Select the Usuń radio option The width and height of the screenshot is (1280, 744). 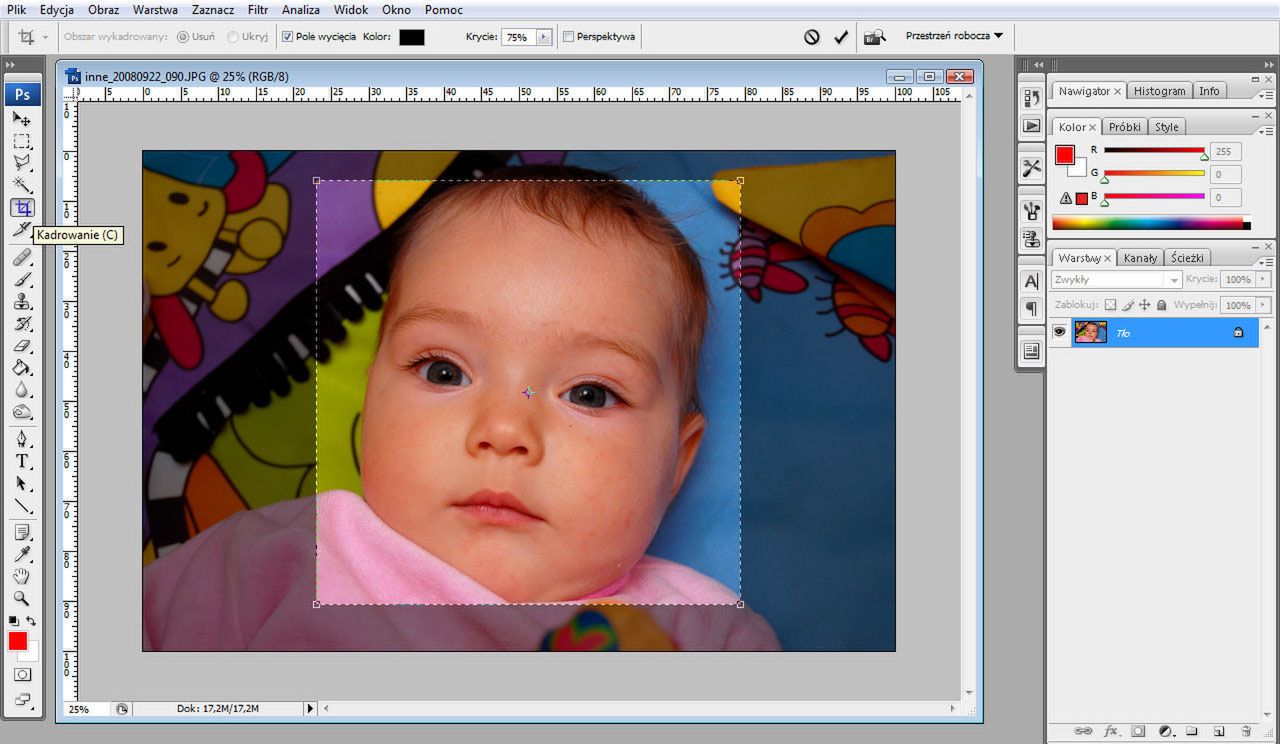tap(183, 37)
